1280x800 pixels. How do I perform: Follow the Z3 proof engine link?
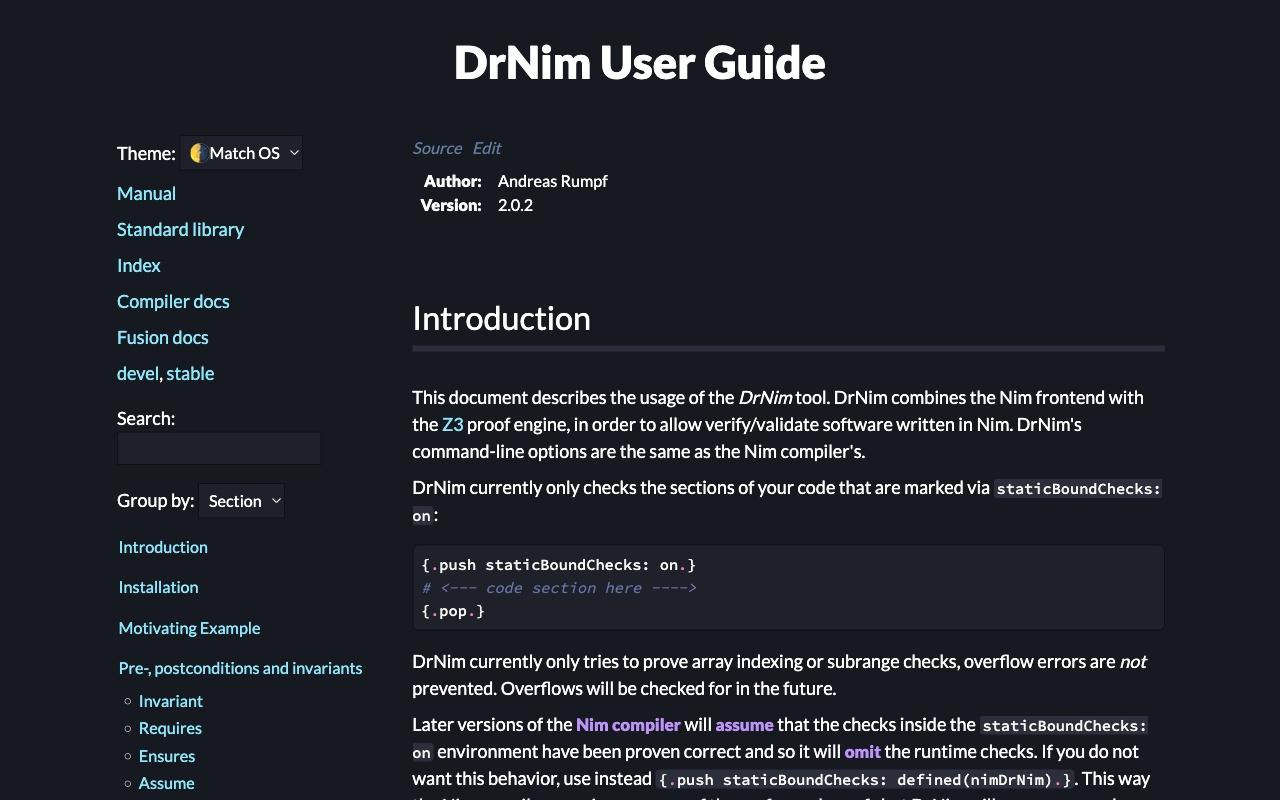(x=452, y=424)
